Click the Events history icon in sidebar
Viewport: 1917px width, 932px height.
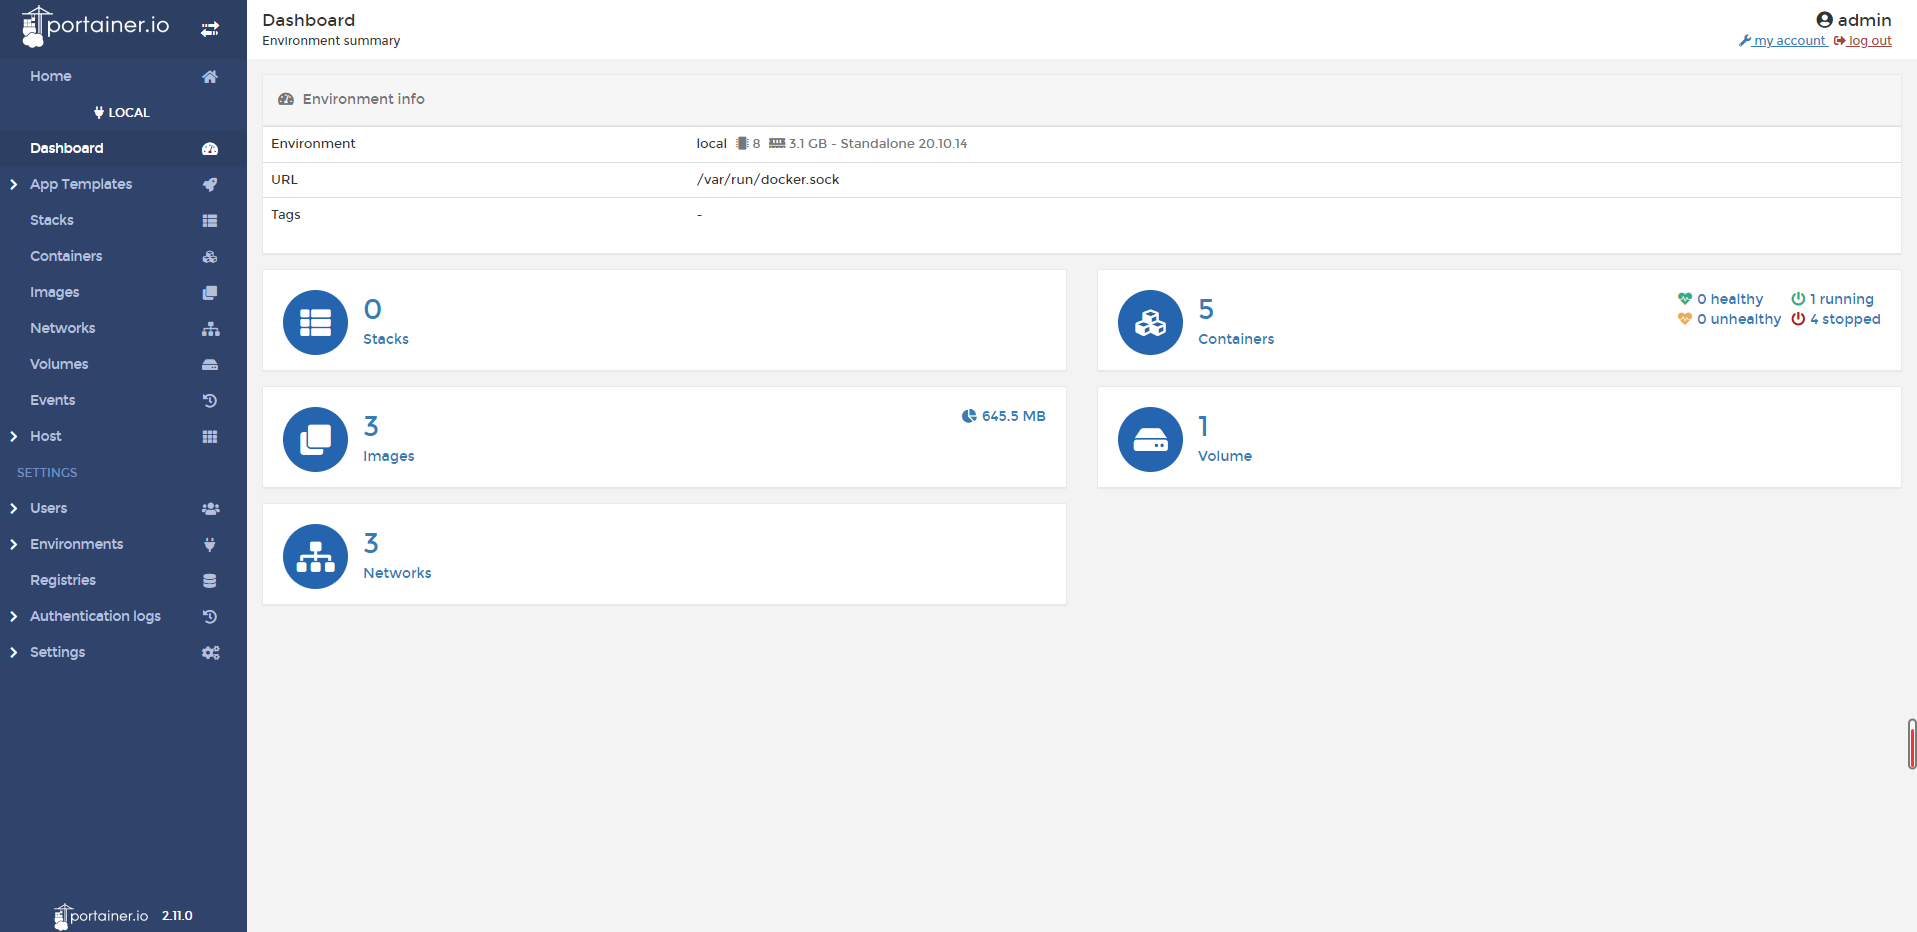210,401
